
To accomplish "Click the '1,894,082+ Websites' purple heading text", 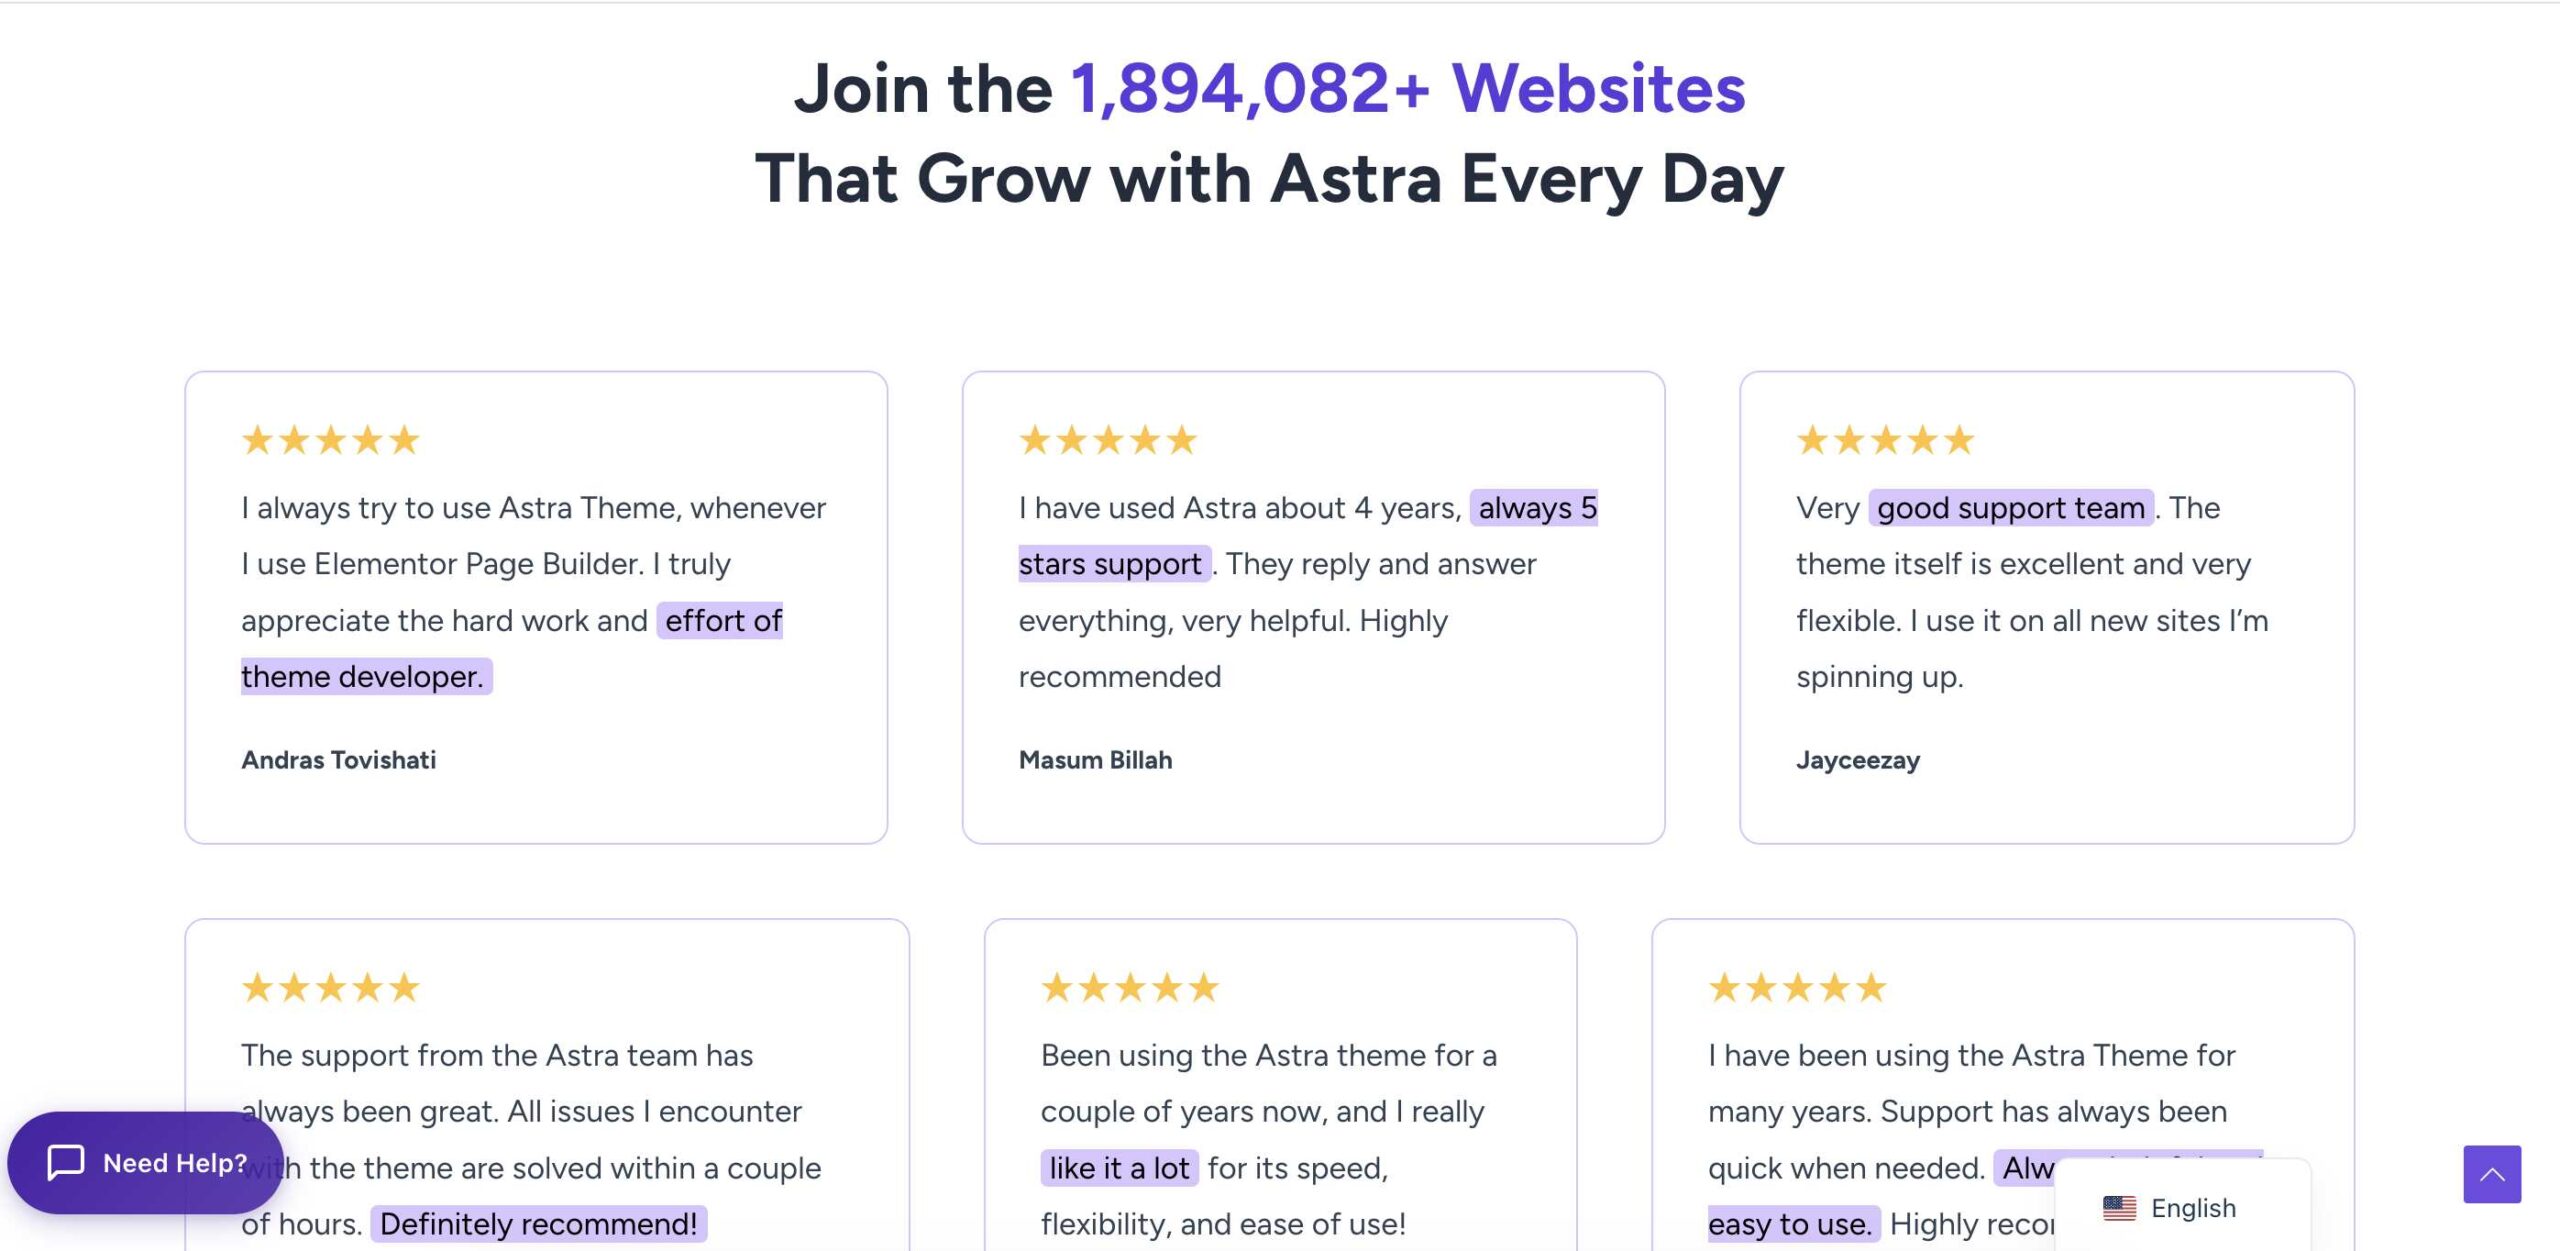I will pos(1408,88).
